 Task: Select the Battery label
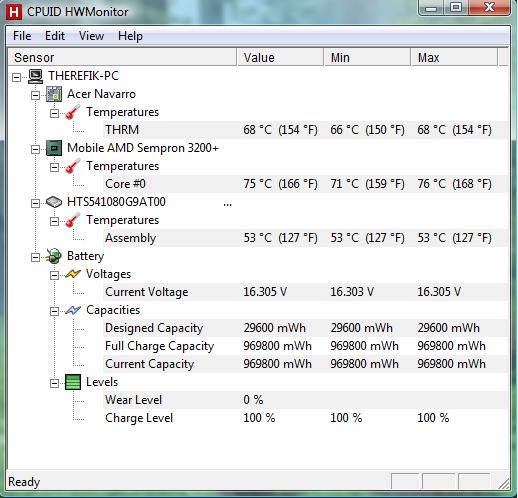pos(85,256)
